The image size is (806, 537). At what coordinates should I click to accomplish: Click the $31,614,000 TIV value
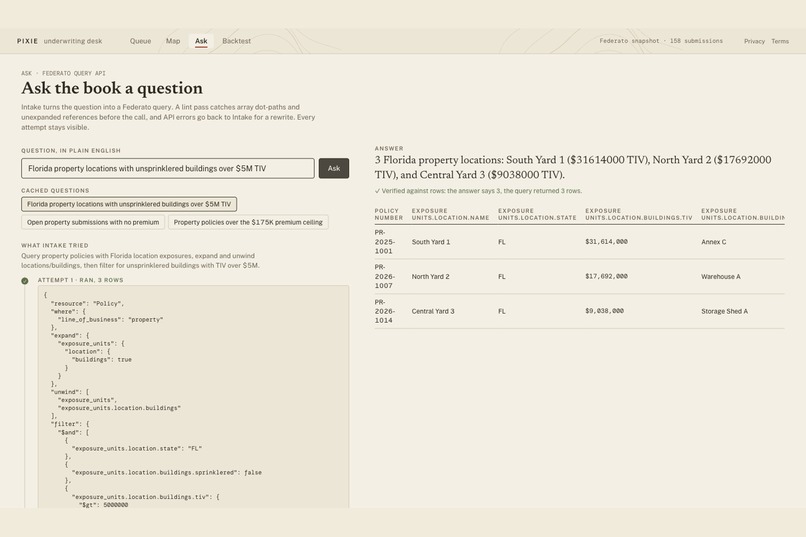pos(606,242)
